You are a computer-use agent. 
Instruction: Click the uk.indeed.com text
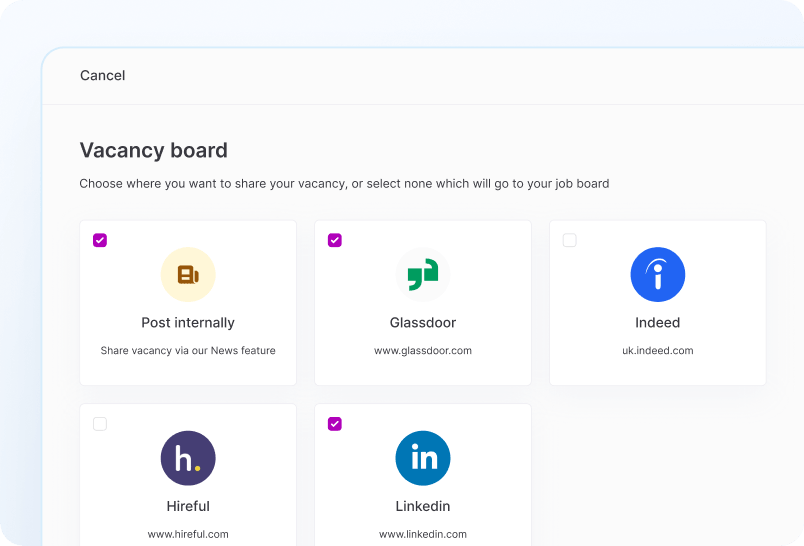[x=658, y=351]
